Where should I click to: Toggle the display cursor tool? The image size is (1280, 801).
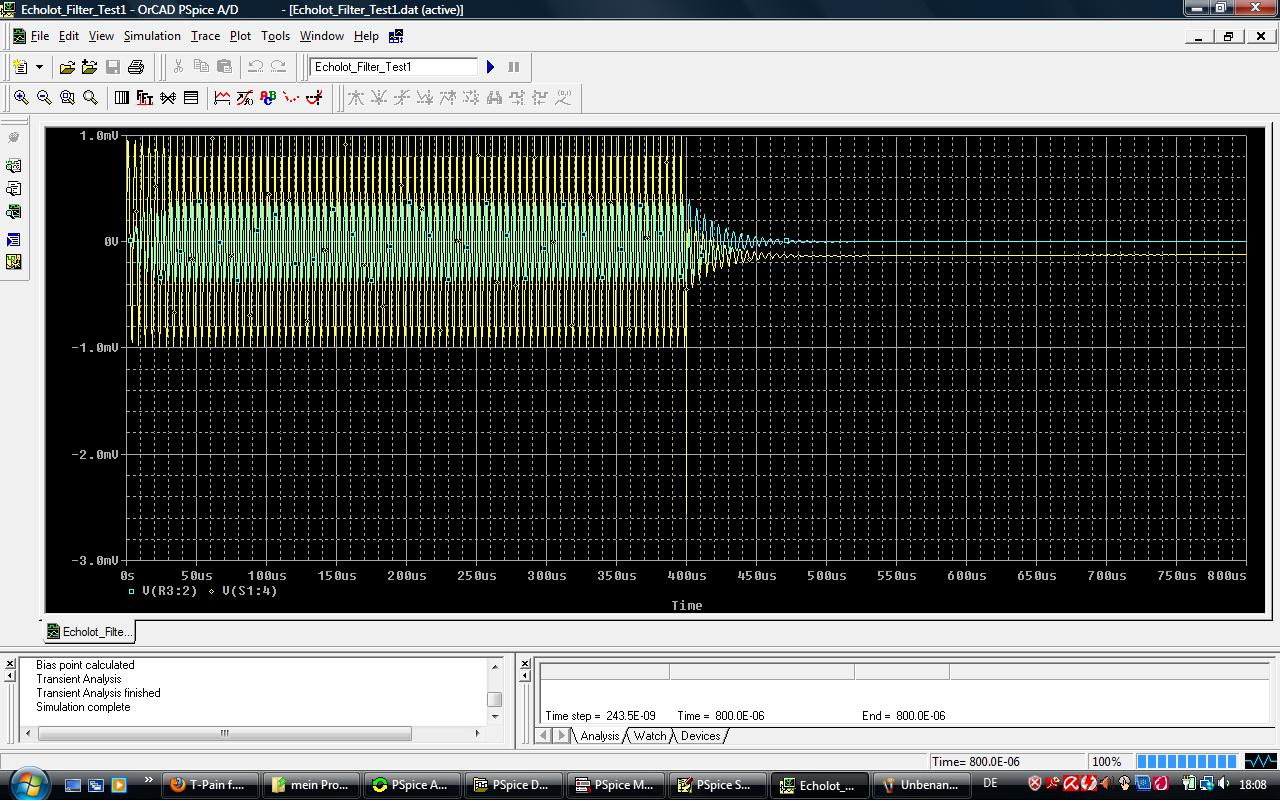click(314, 98)
